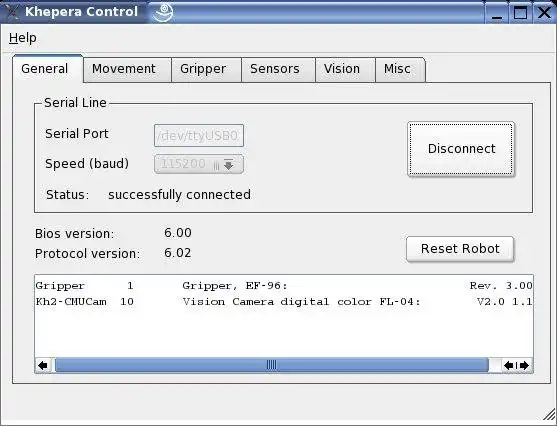557x426 pixels.
Task: Click the 'Vision Camera digital color FL-04:' text
Action: 302,302
